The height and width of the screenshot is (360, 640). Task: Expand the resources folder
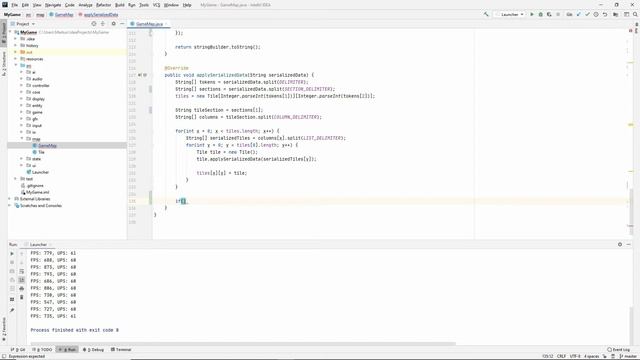coord(16,59)
